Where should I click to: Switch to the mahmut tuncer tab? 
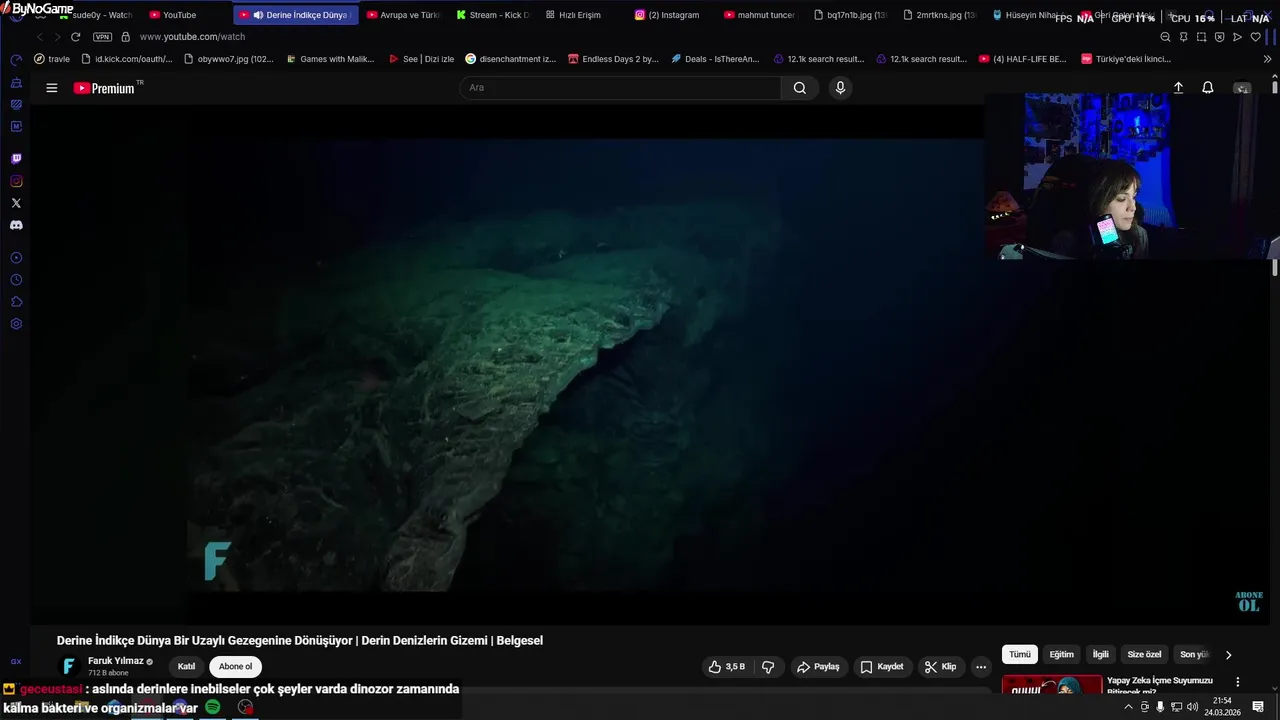tap(760, 15)
